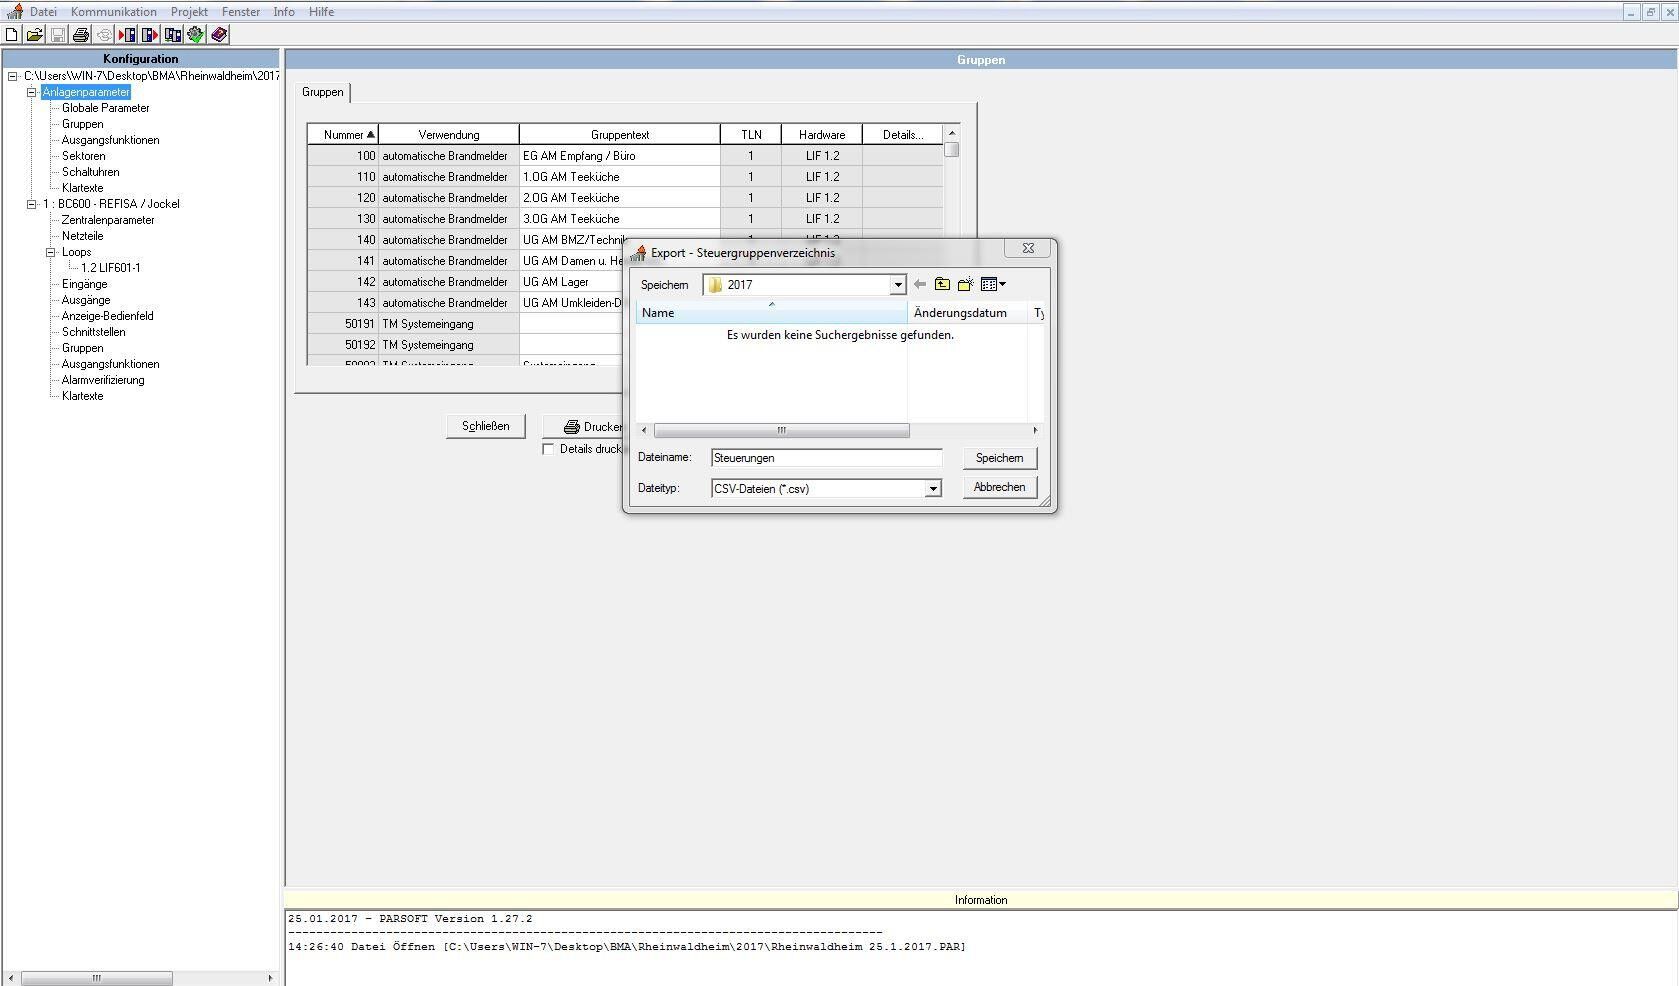This screenshot has height=986, width=1679.
Task: Close the Export dialog with X
Action: (1028, 249)
